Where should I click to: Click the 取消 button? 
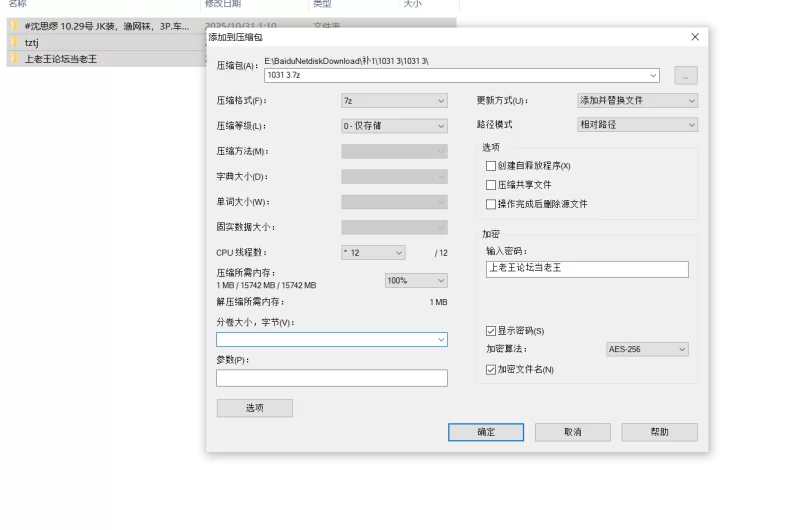(572, 432)
